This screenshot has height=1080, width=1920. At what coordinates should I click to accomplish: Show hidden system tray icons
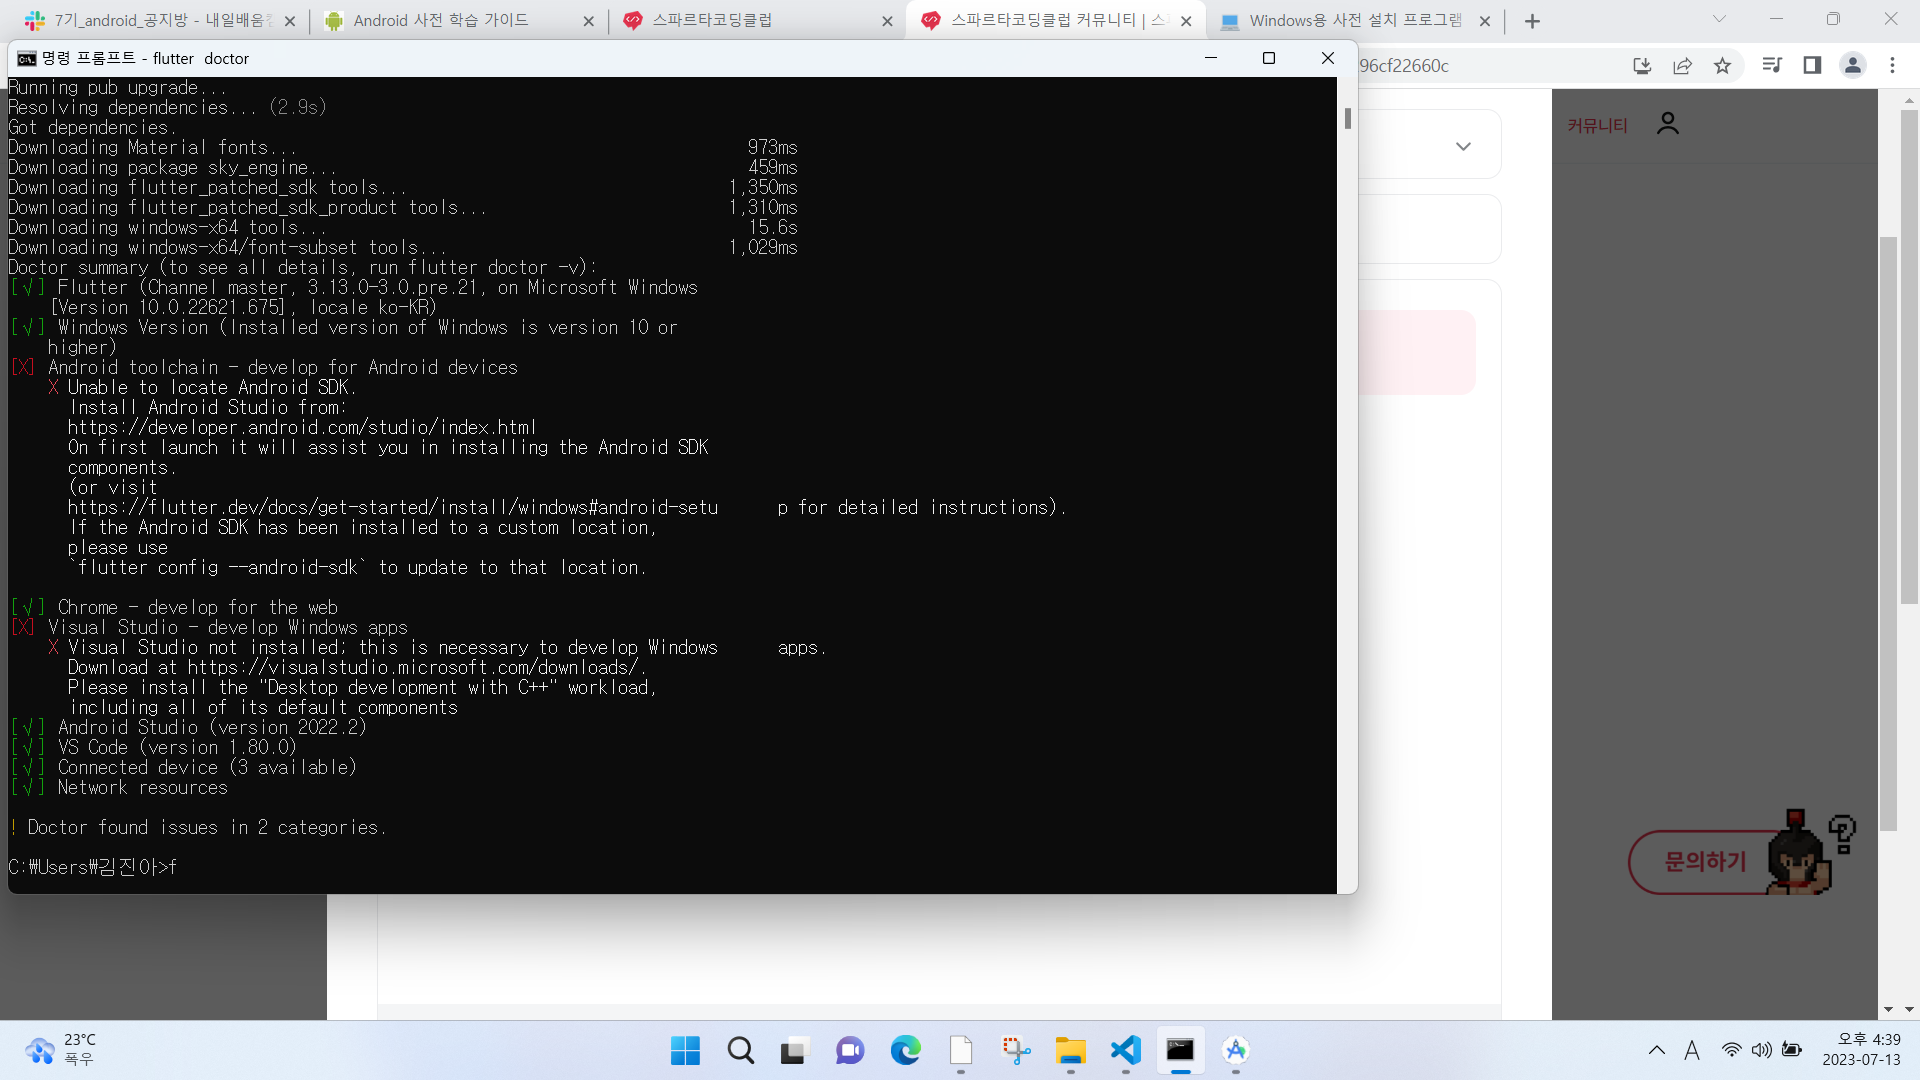point(1657,1050)
